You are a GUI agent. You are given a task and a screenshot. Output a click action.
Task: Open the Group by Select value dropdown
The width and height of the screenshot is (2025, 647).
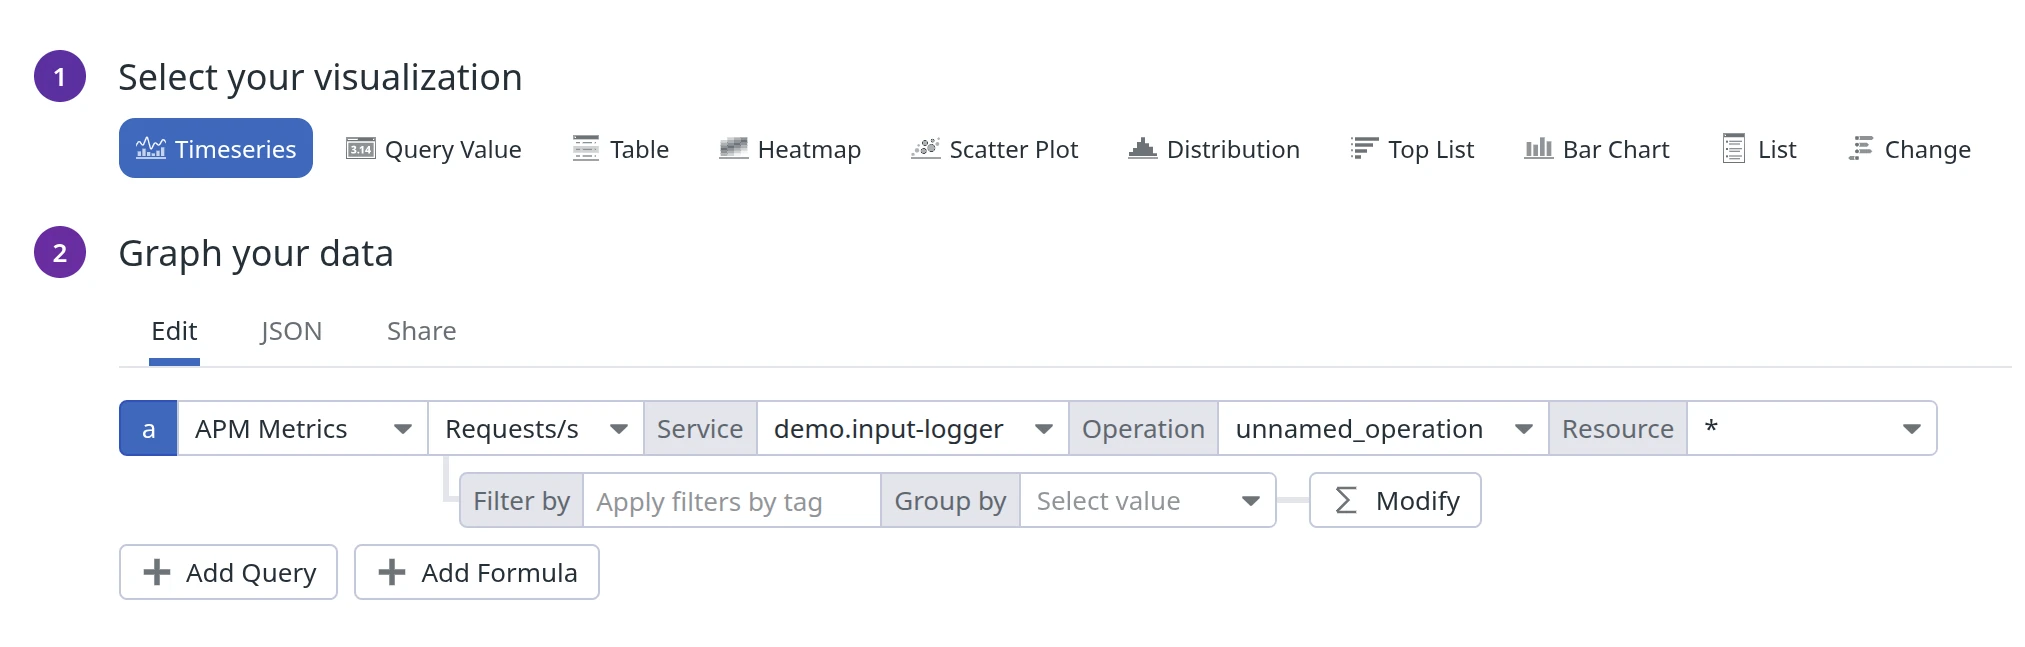[x=1147, y=501]
